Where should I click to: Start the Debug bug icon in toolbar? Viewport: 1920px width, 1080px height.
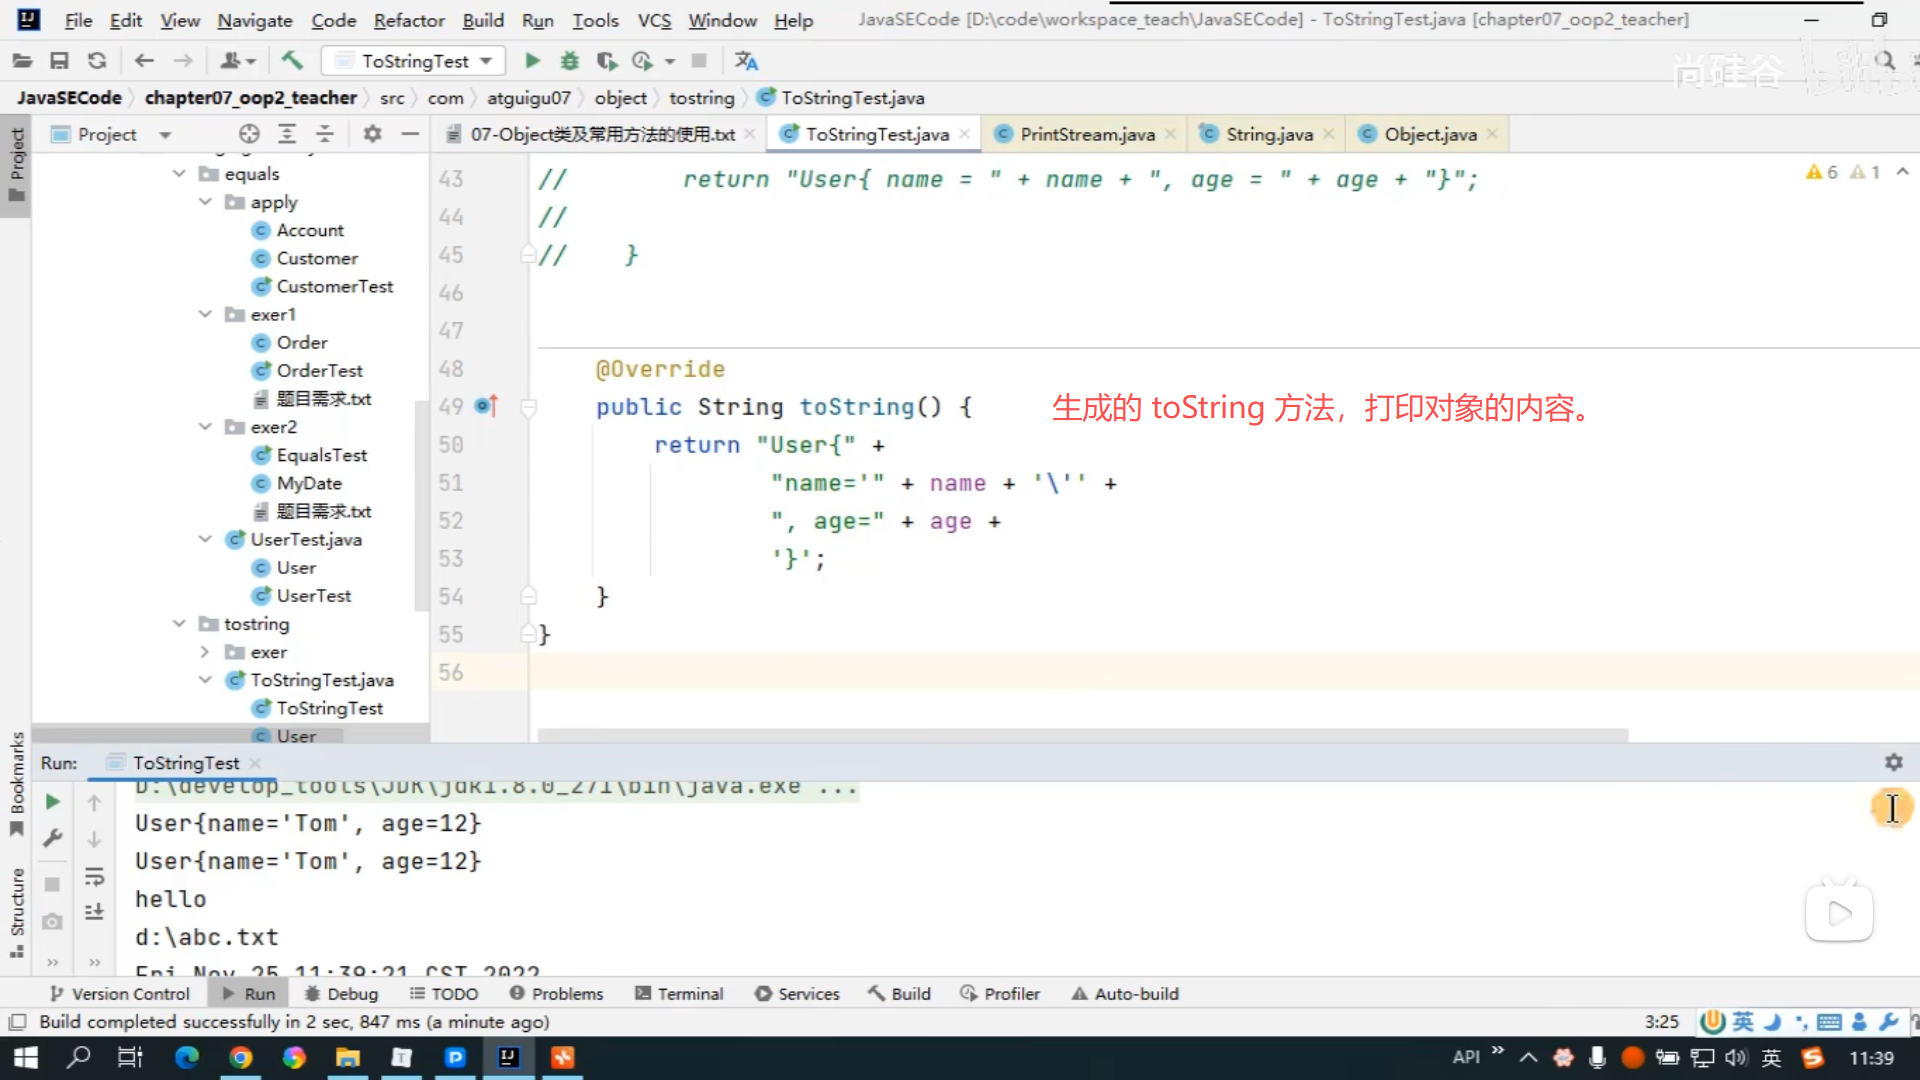coord(569,61)
